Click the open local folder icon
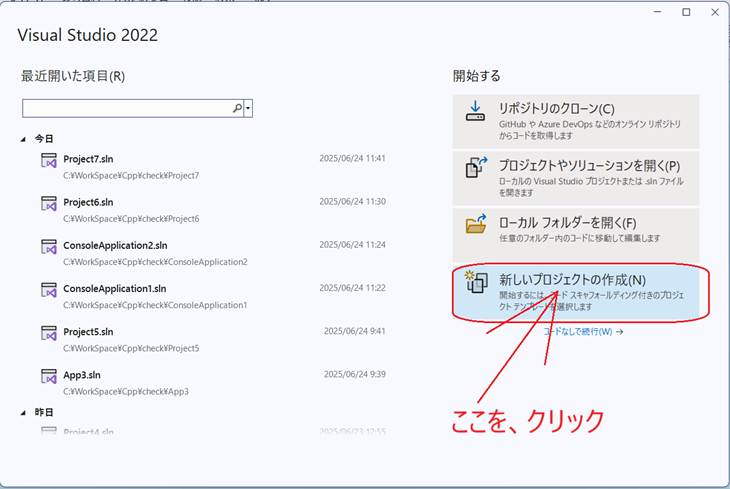The height and width of the screenshot is (489, 730). click(476, 224)
